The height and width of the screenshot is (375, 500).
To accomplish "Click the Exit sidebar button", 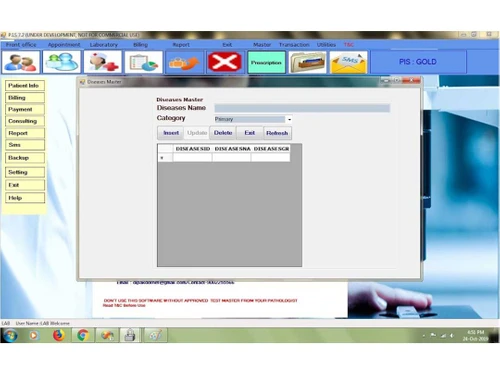I will click(x=25, y=185).
